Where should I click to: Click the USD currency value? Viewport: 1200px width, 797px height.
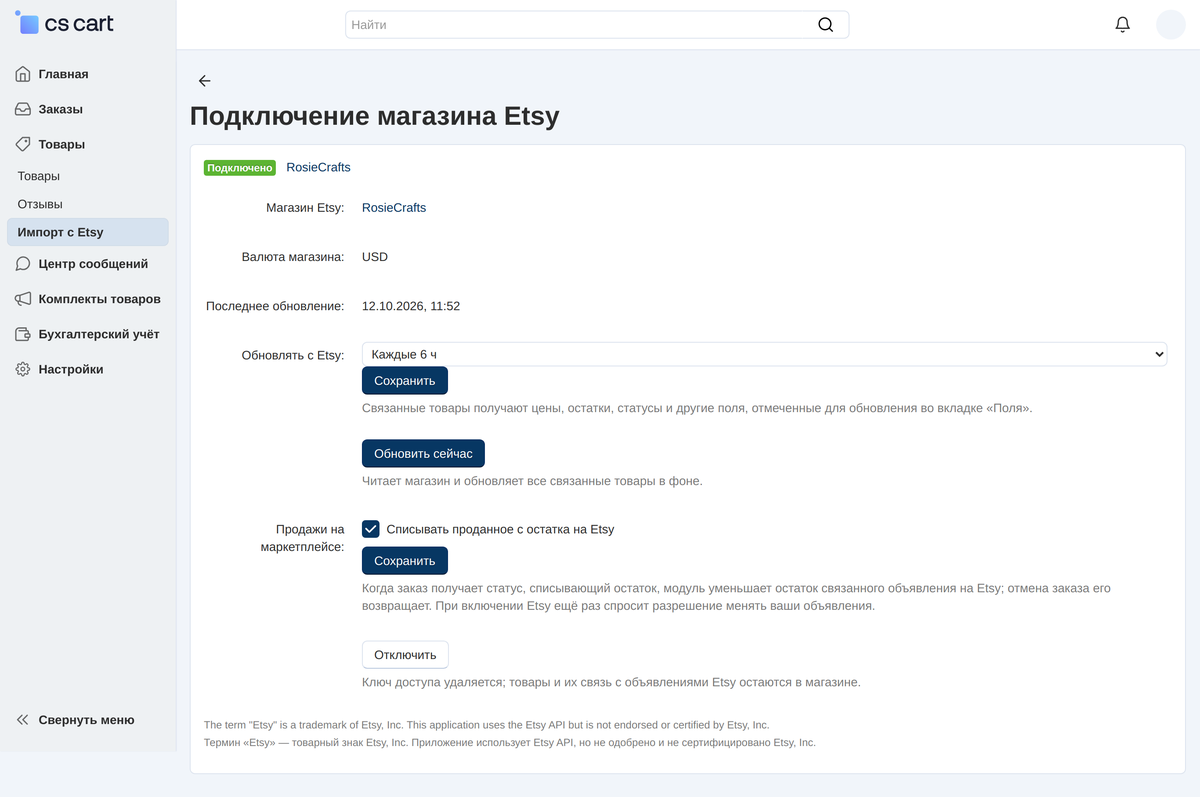[375, 257]
